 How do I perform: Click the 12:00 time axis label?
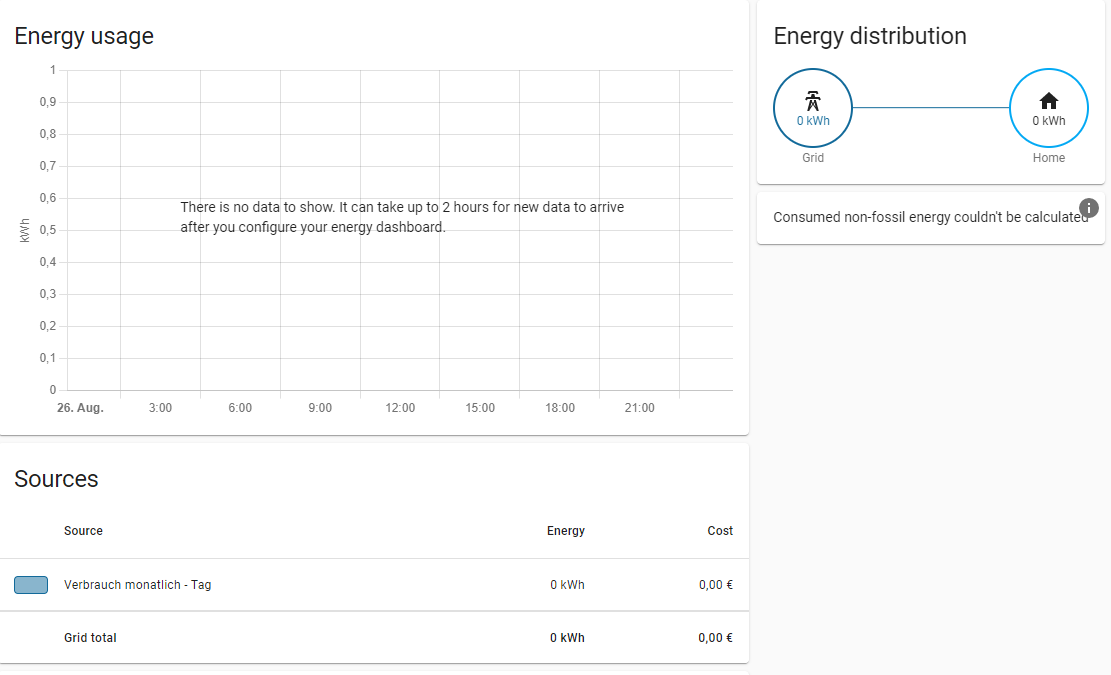[400, 408]
